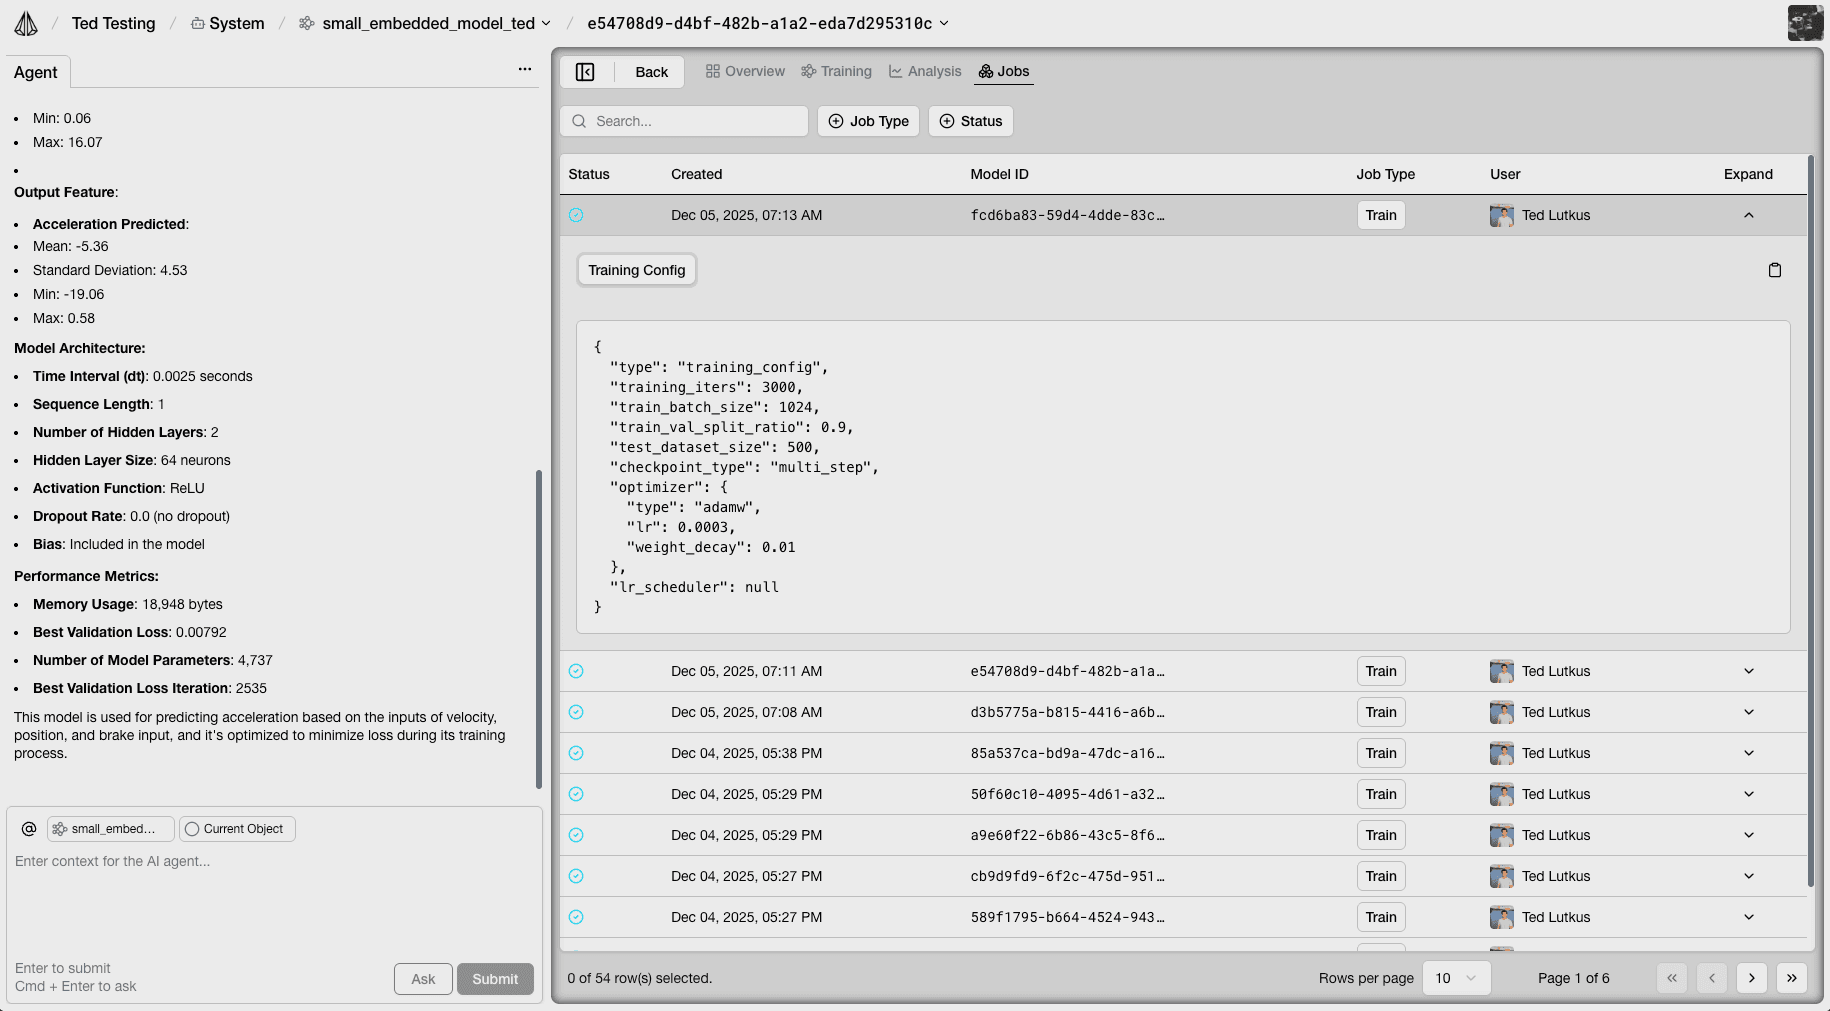Screen dimensions: 1830x1011
Task: Click the Back button
Action: (x=651, y=72)
